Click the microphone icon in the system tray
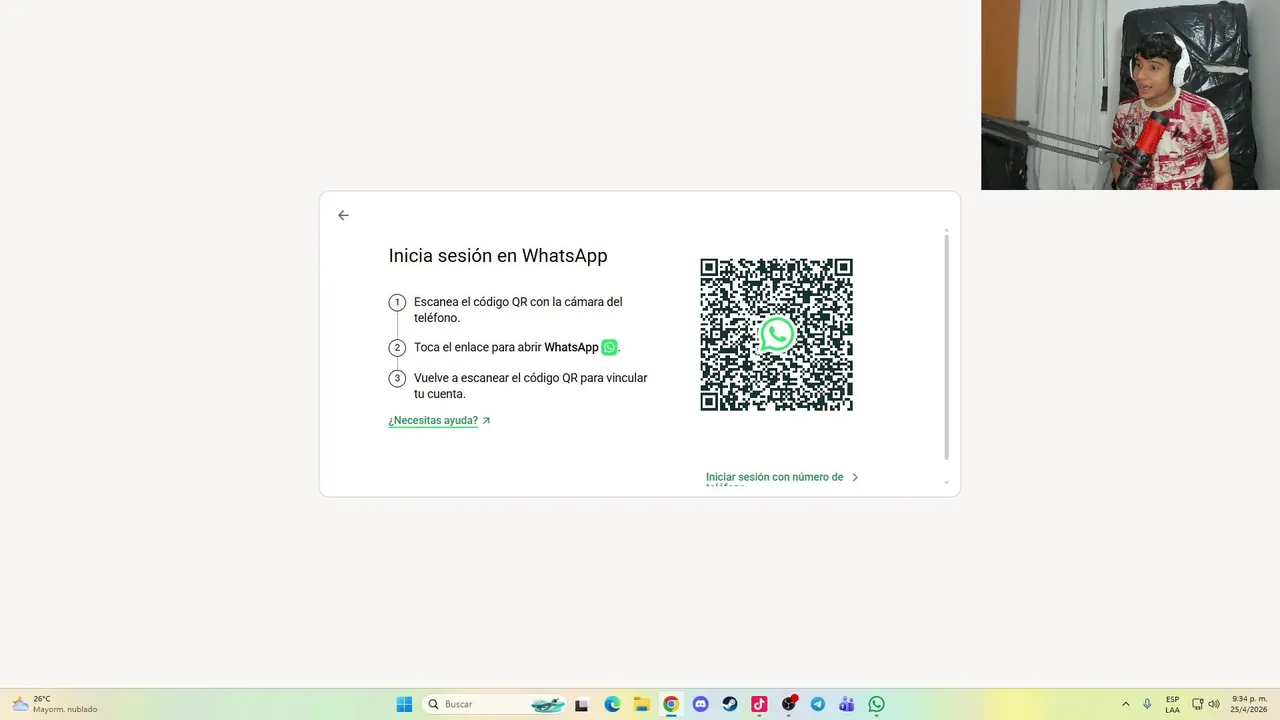This screenshot has width=1280, height=720. click(1147, 704)
